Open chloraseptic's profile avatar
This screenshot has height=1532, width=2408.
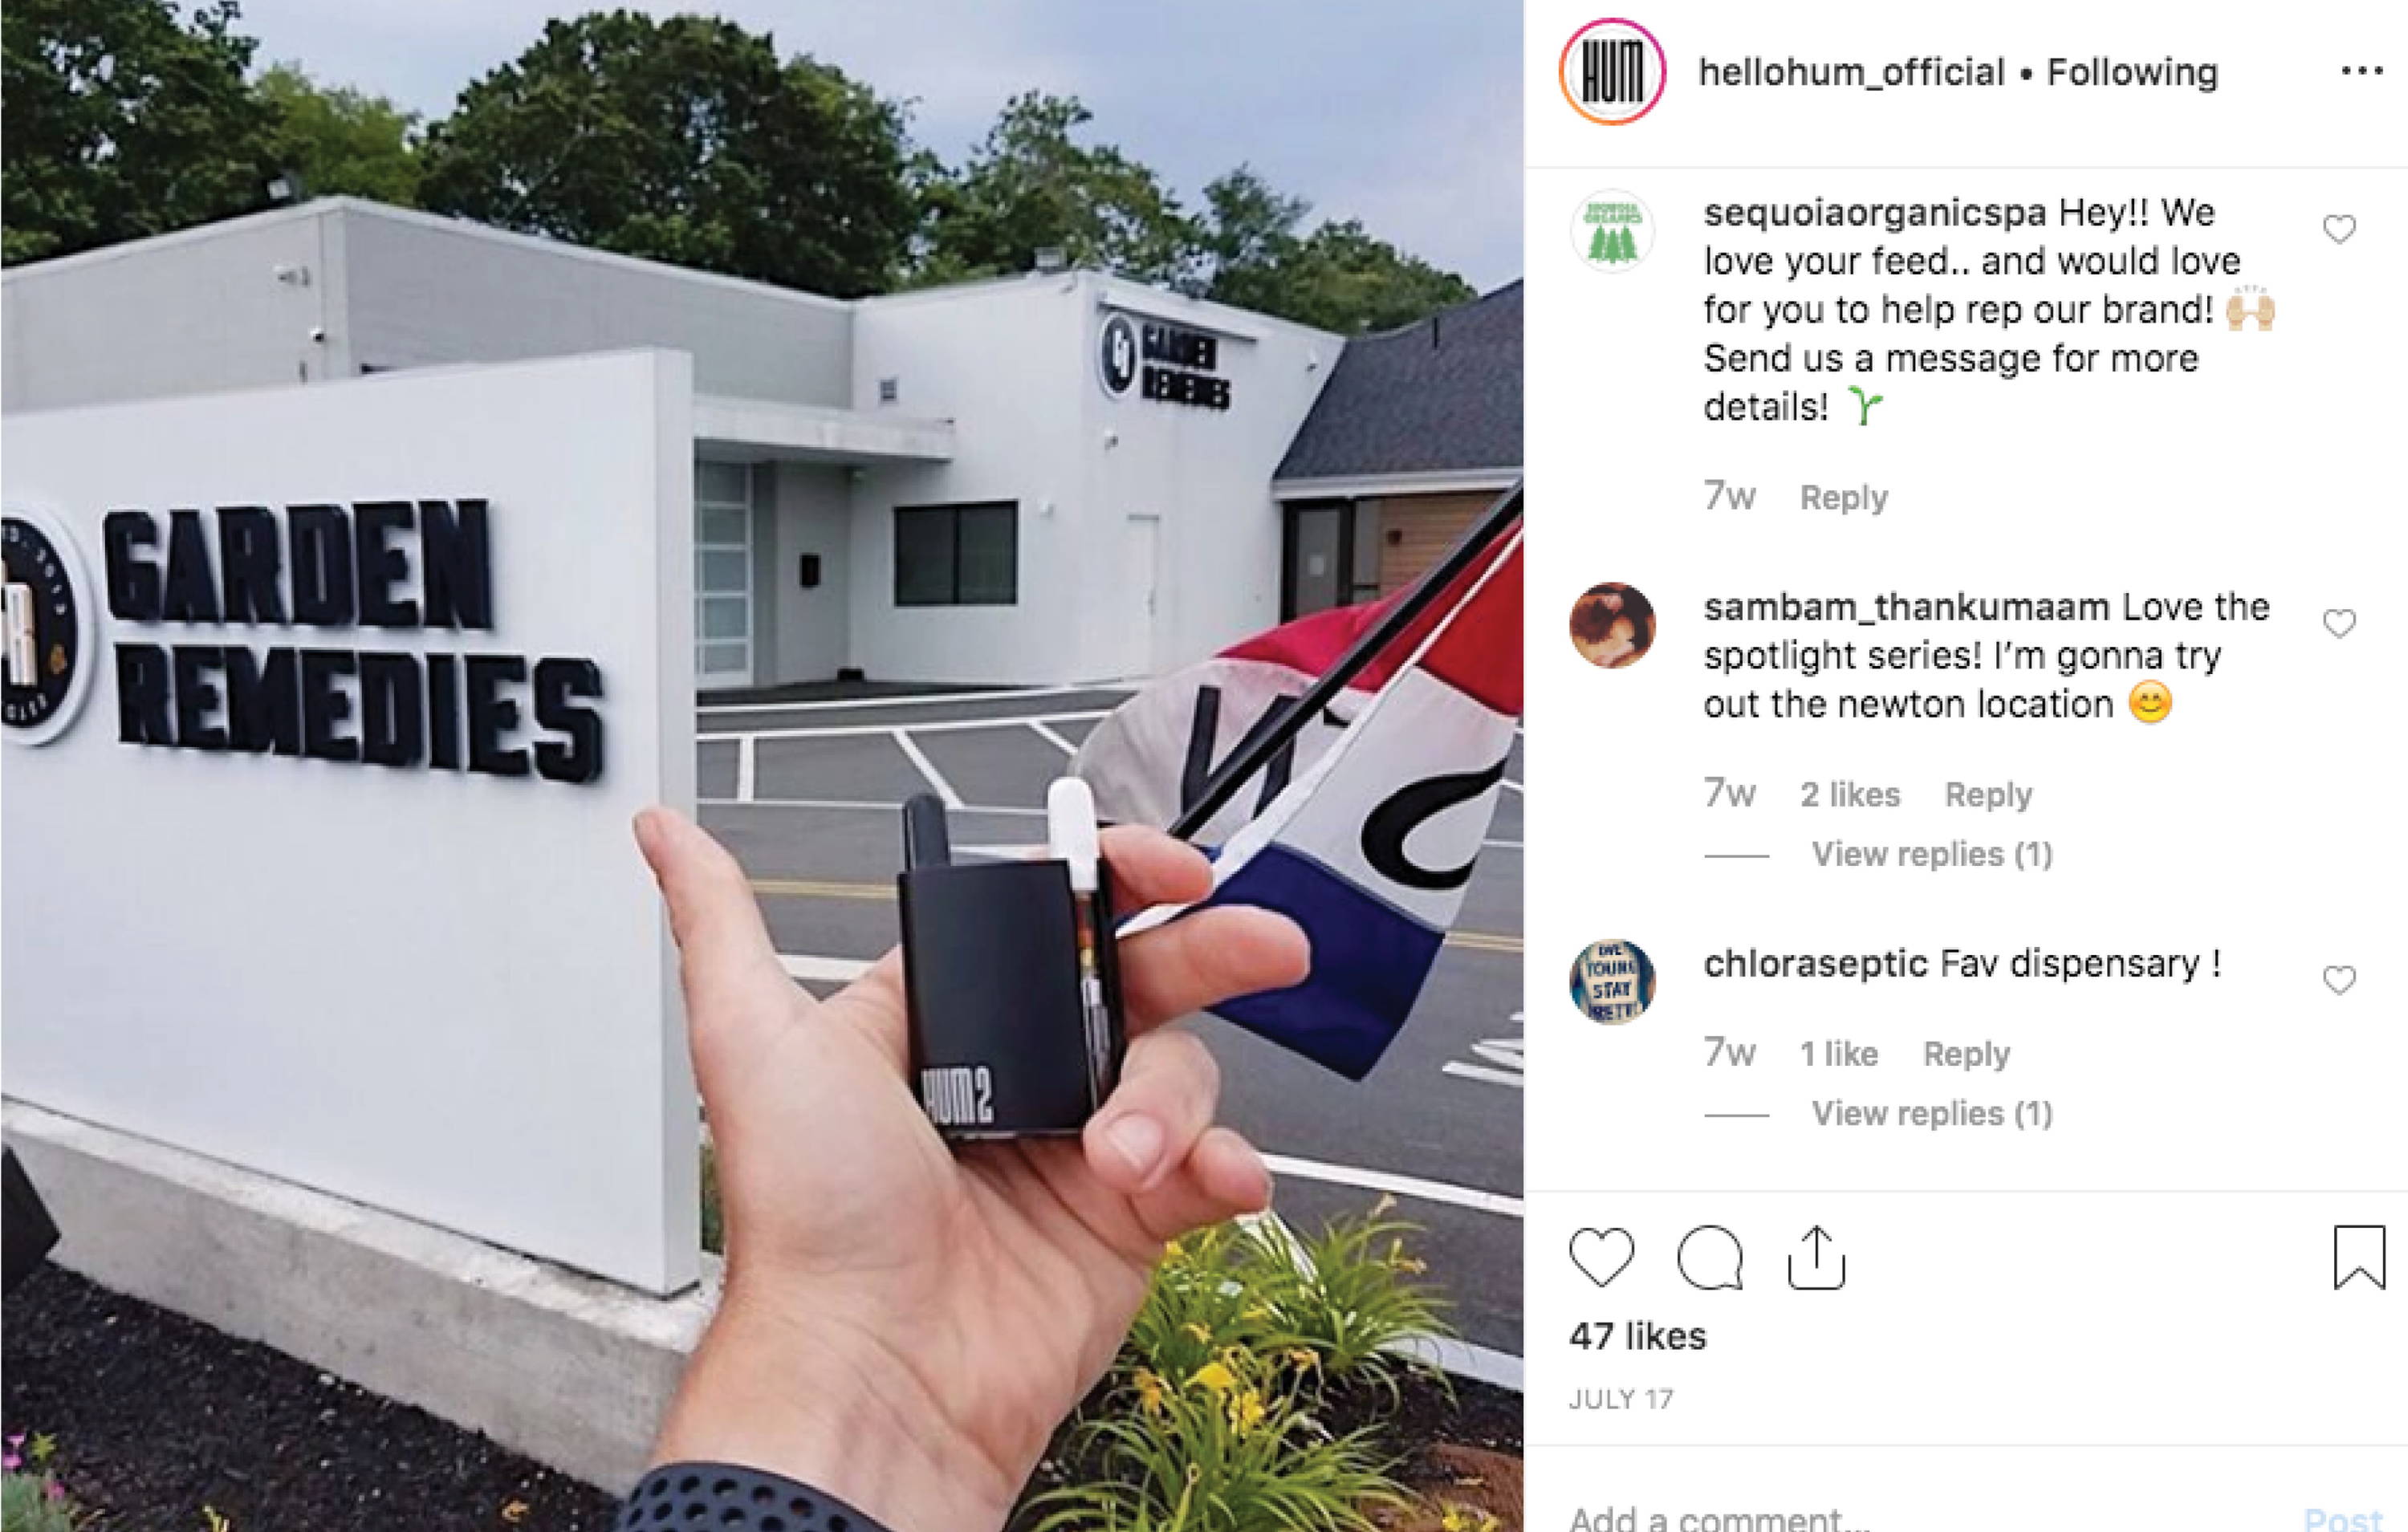[1612, 981]
